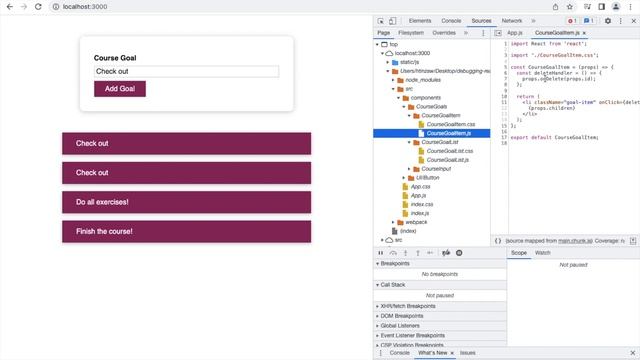Viewport: 640px width, 360px height.
Task: Click the step into debugger icon
Action: click(x=406, y=253)
